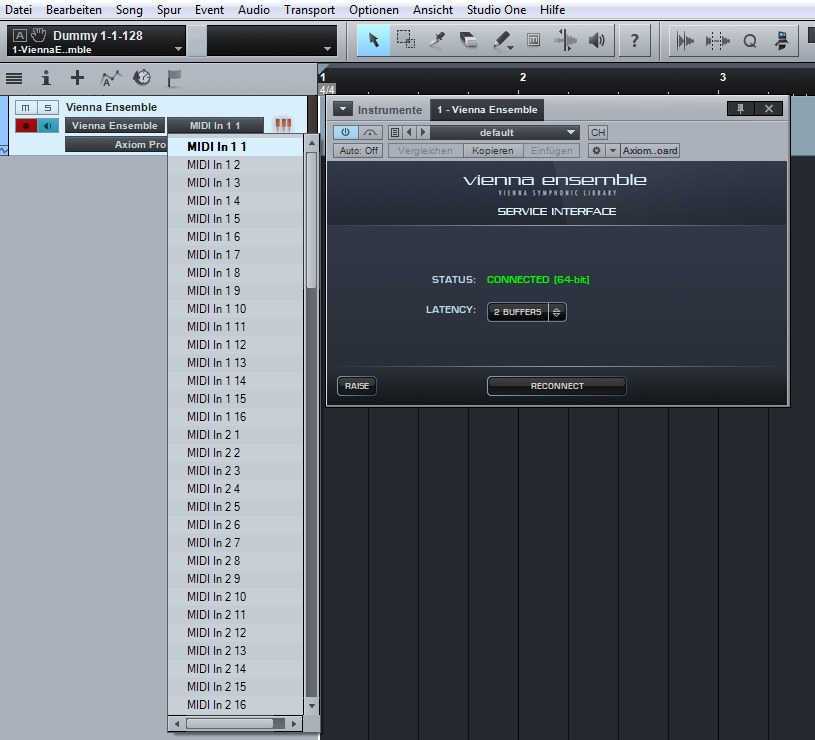Open the Instrumente window menu arrow
The image size is (815, 740).
coord(343,109)
